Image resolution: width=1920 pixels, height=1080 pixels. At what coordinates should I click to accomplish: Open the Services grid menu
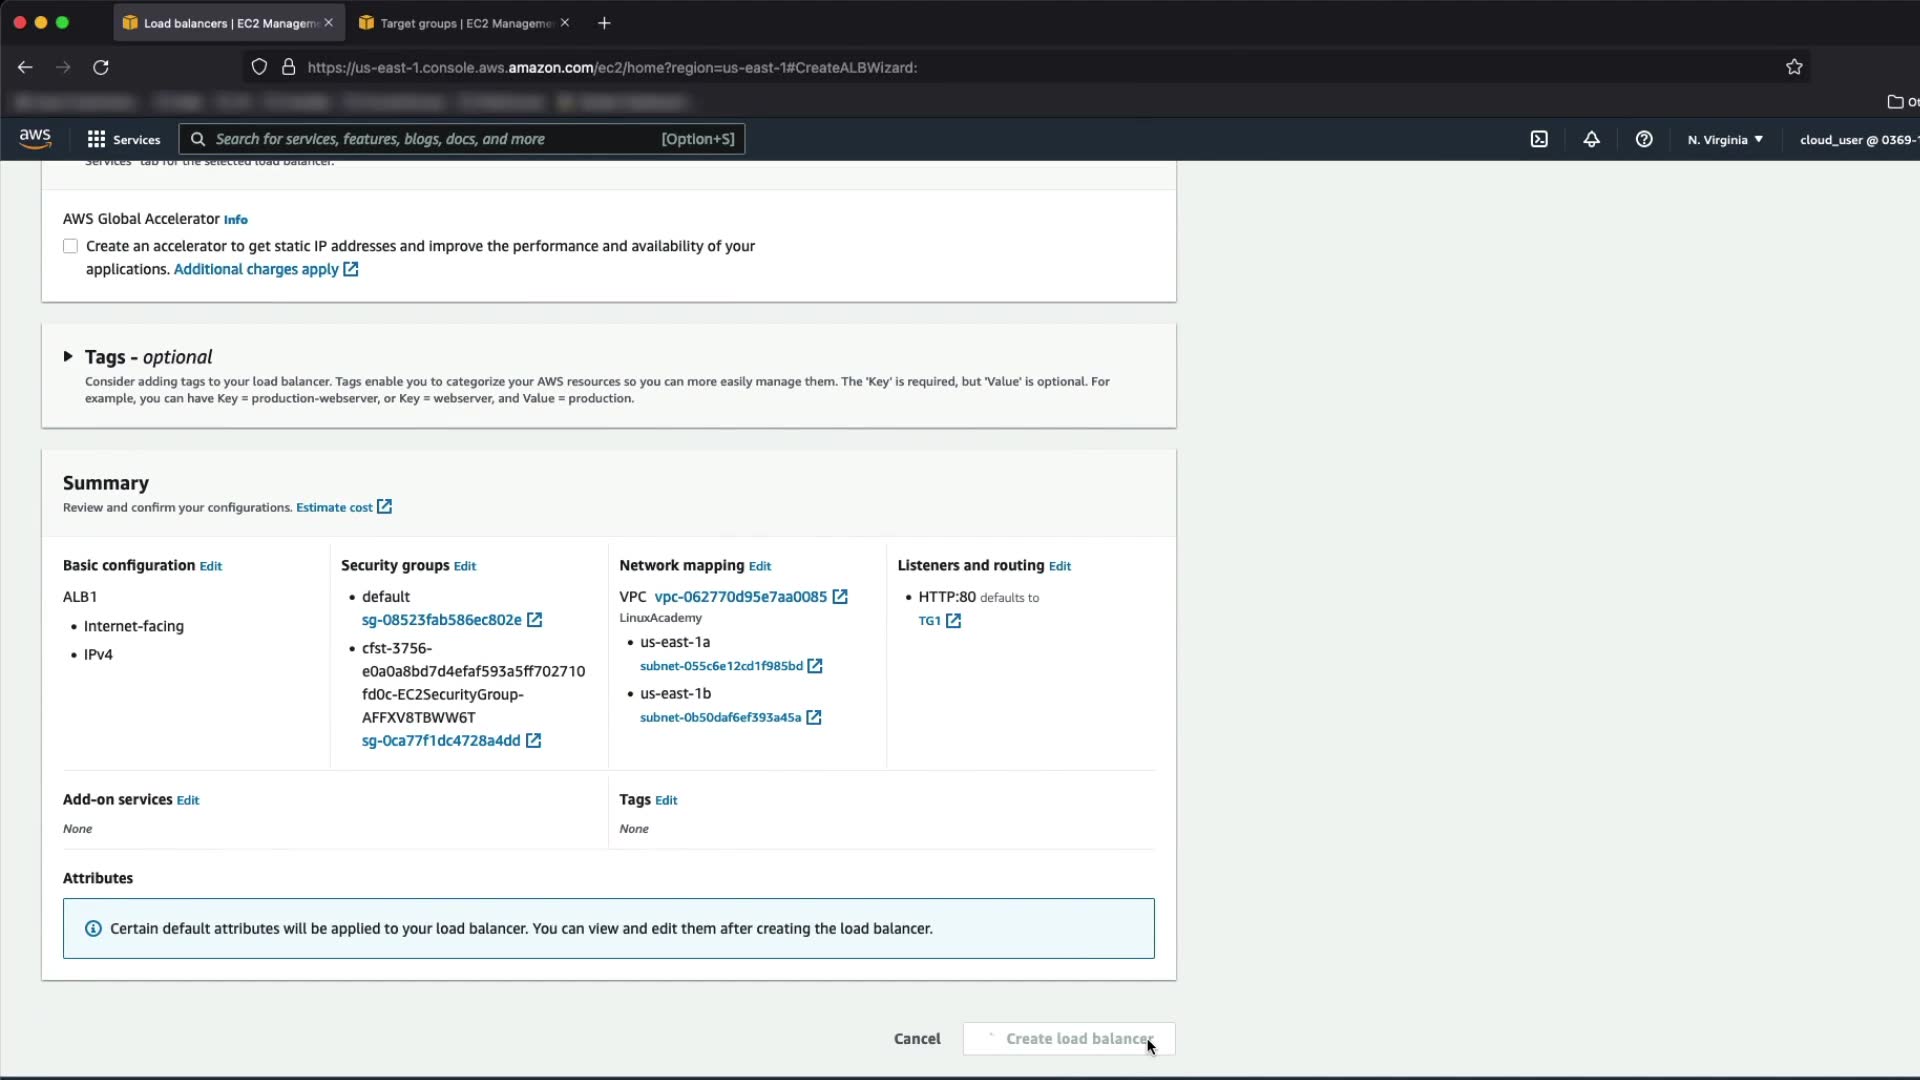(124, 139)
